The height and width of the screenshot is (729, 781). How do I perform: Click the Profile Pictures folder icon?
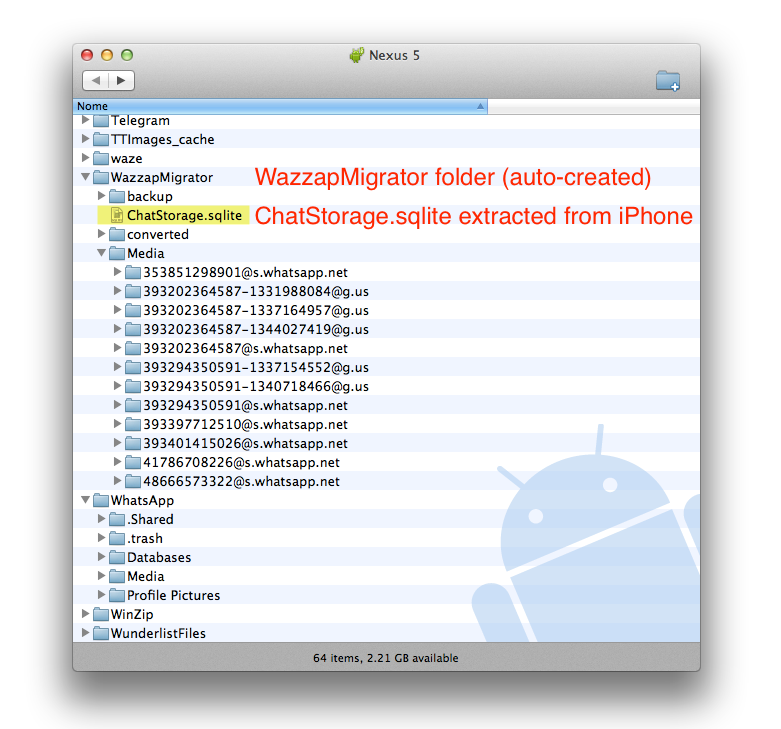click(x=117, y=595)
